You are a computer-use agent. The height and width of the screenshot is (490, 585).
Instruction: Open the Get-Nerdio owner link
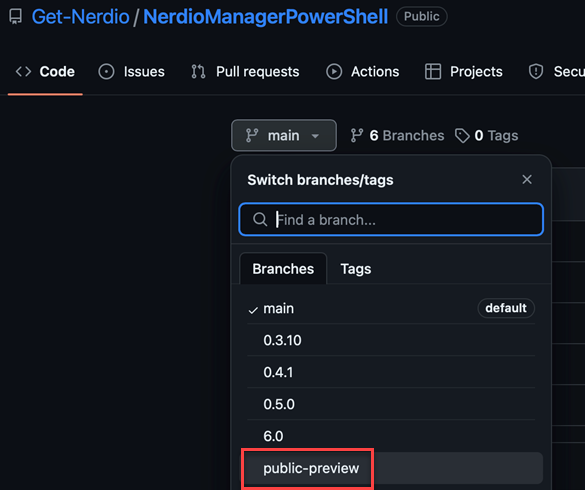(x=81, y=17)
